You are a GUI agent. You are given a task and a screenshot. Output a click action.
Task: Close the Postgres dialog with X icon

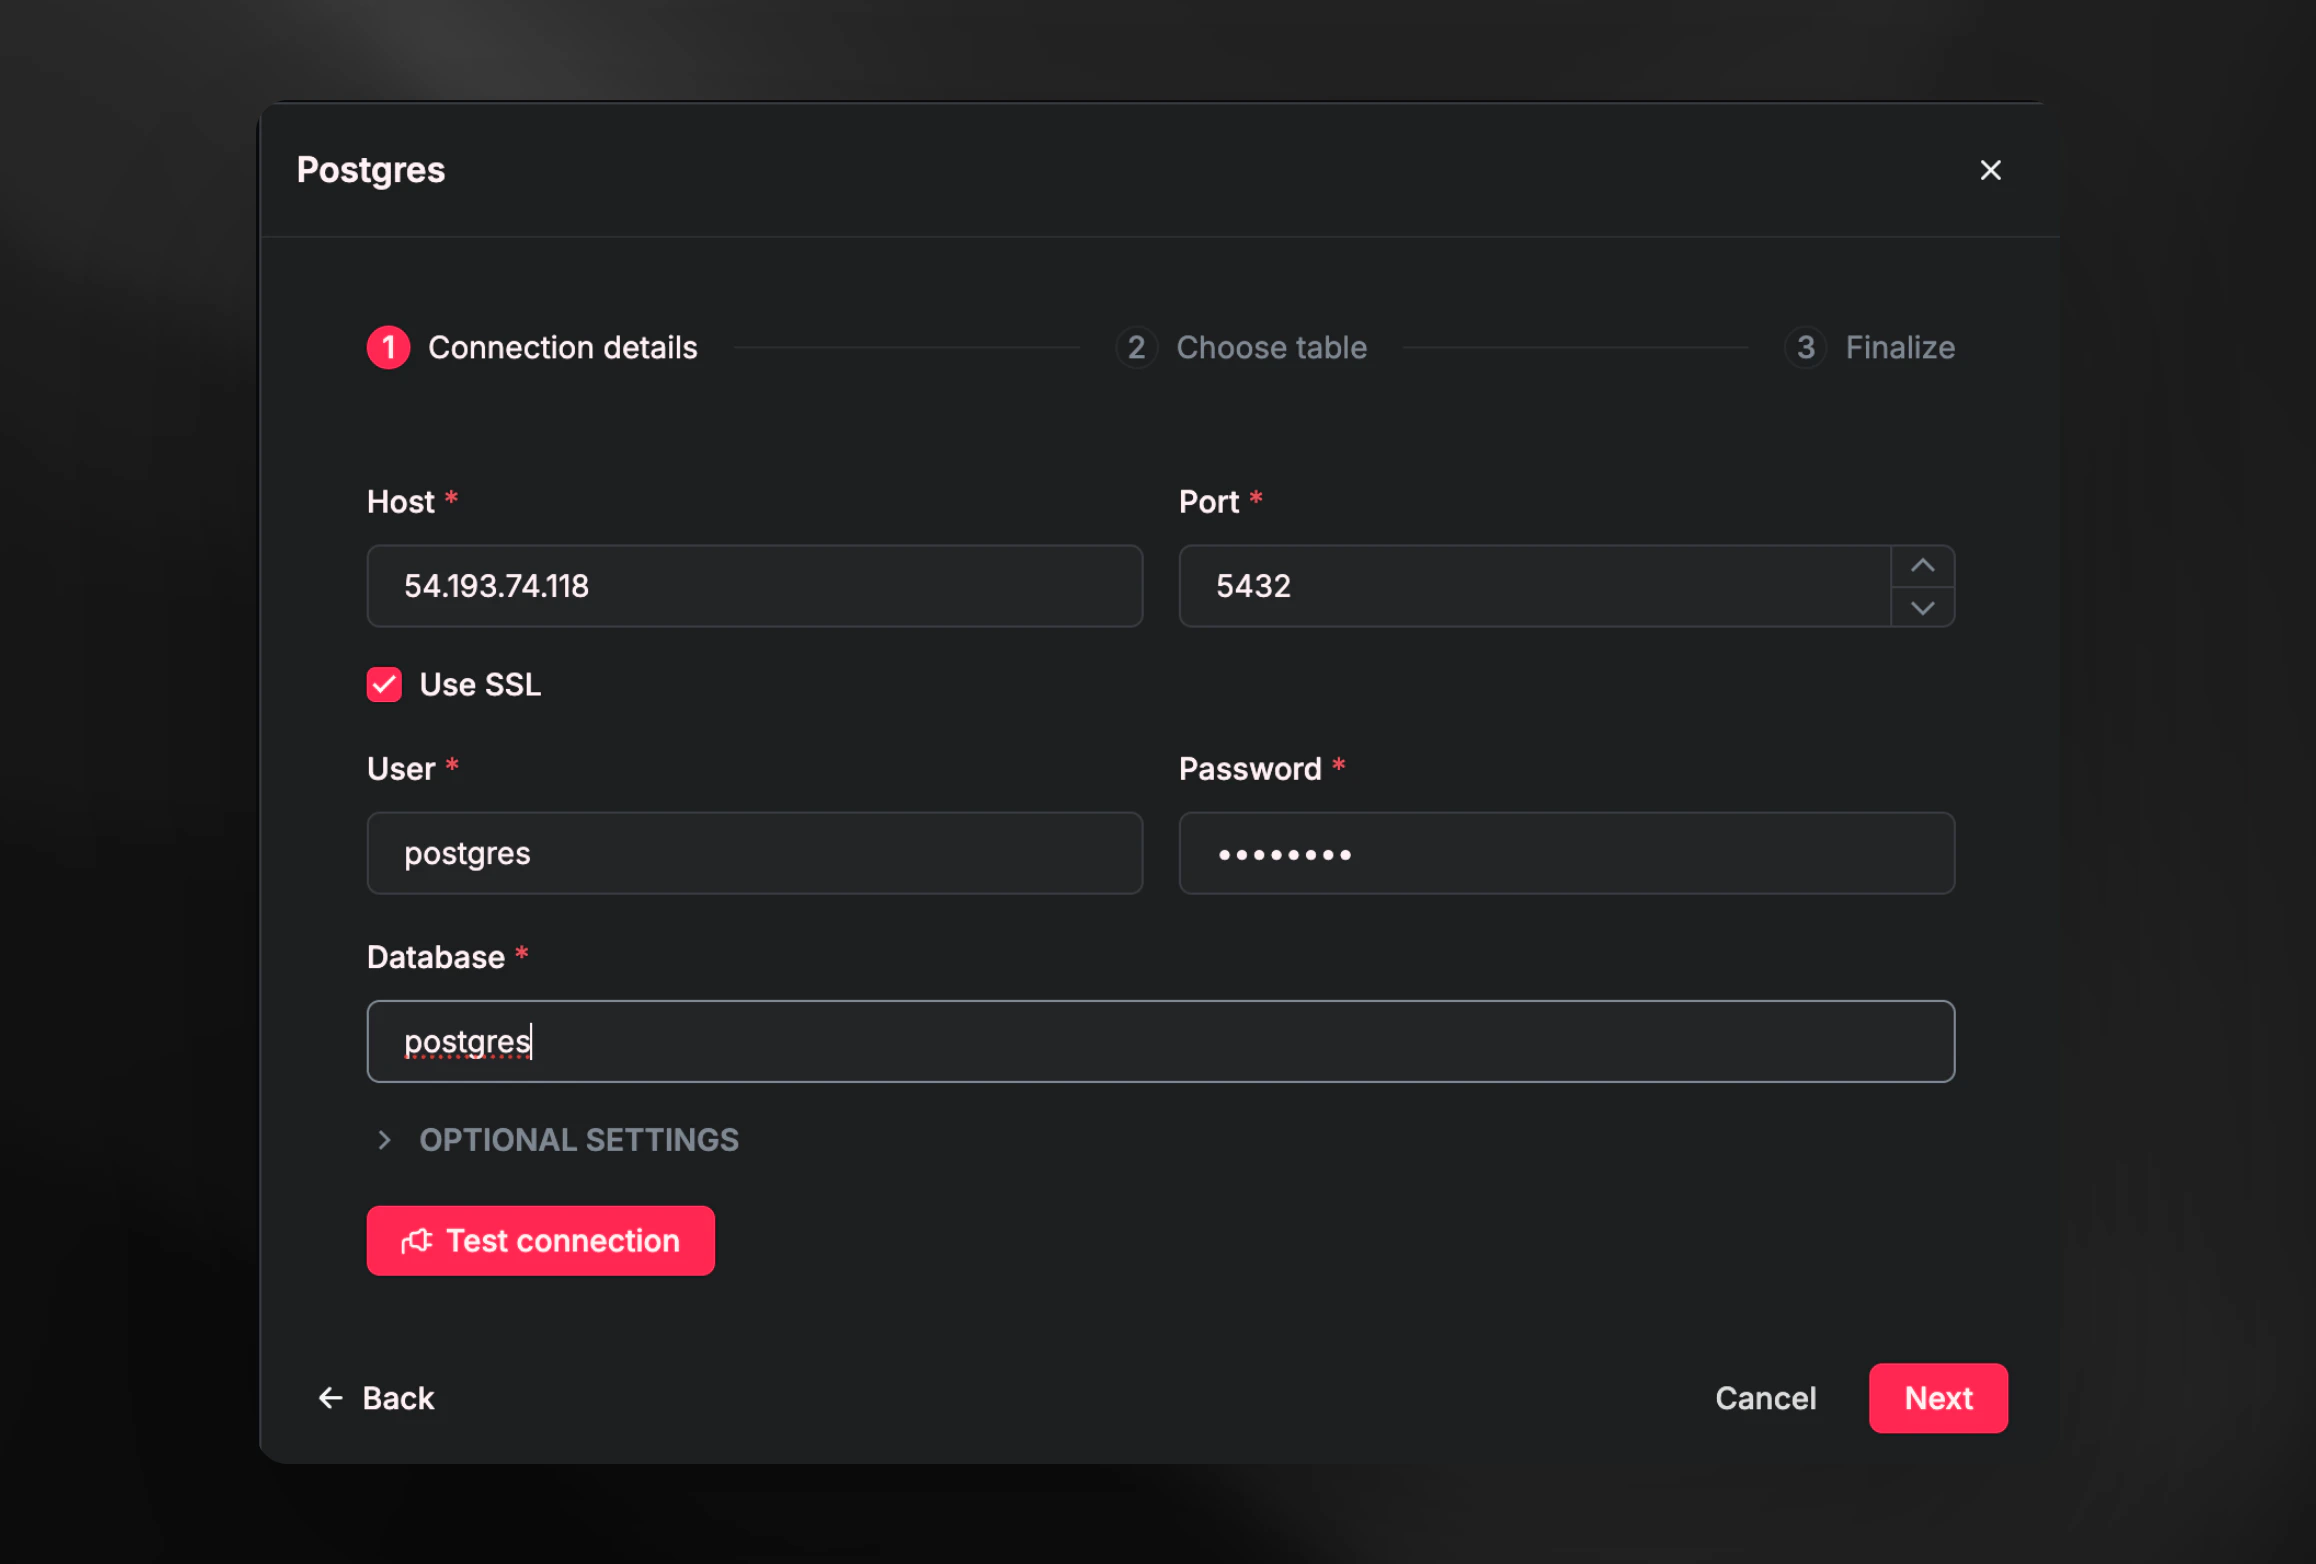[1990, 170]
